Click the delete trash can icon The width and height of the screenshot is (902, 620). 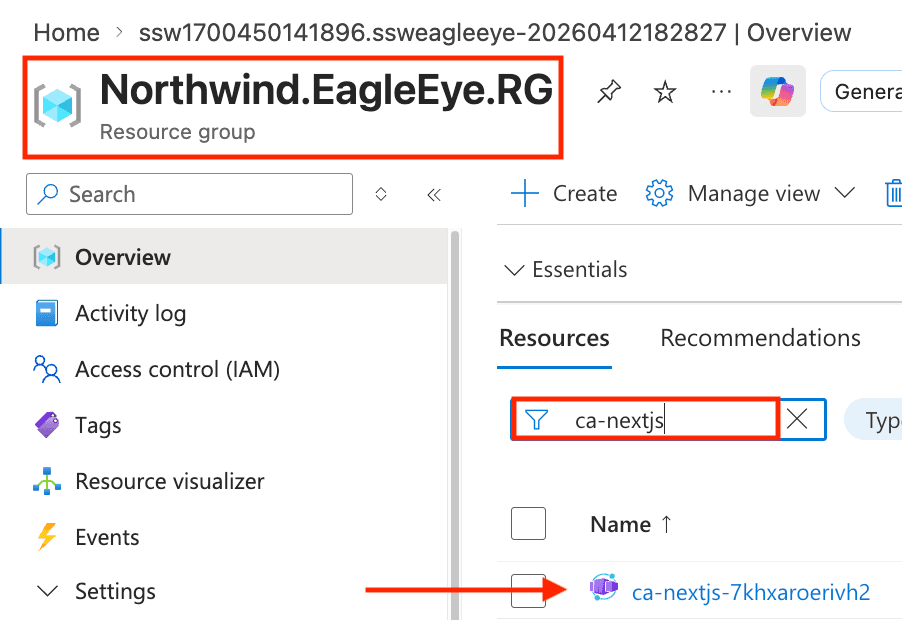893,193
